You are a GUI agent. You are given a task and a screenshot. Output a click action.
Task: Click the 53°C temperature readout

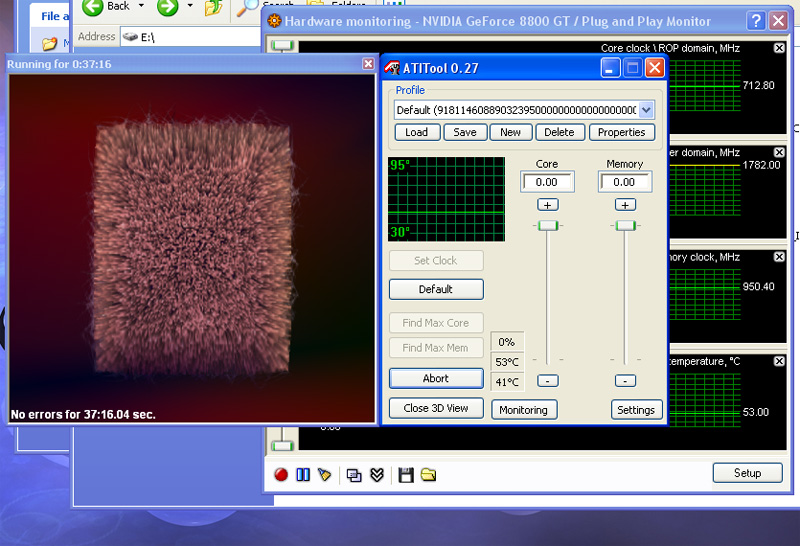click(507, 362)
